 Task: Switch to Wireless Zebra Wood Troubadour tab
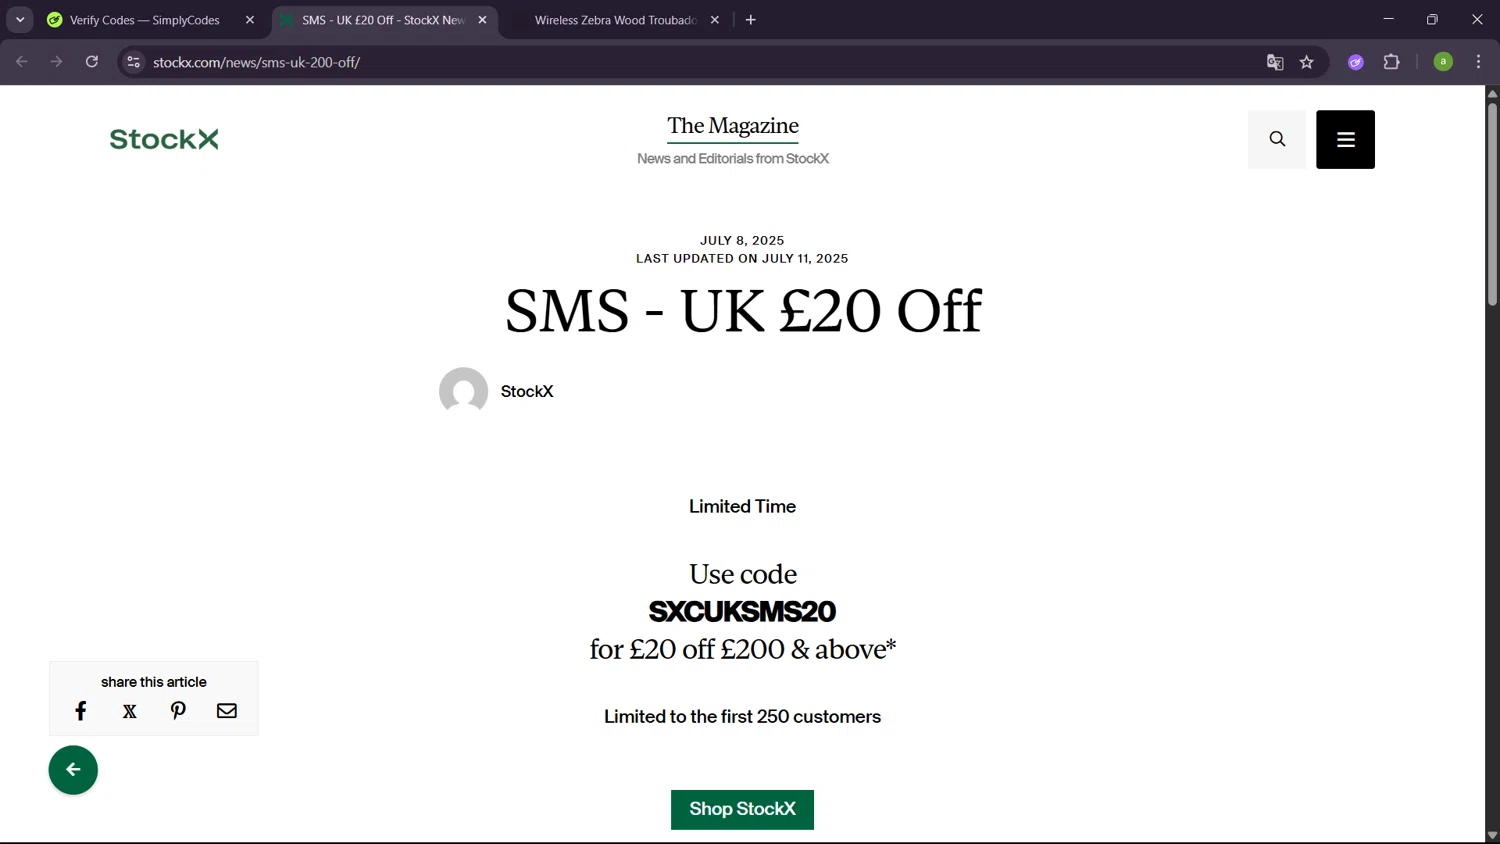coord(614,20)
